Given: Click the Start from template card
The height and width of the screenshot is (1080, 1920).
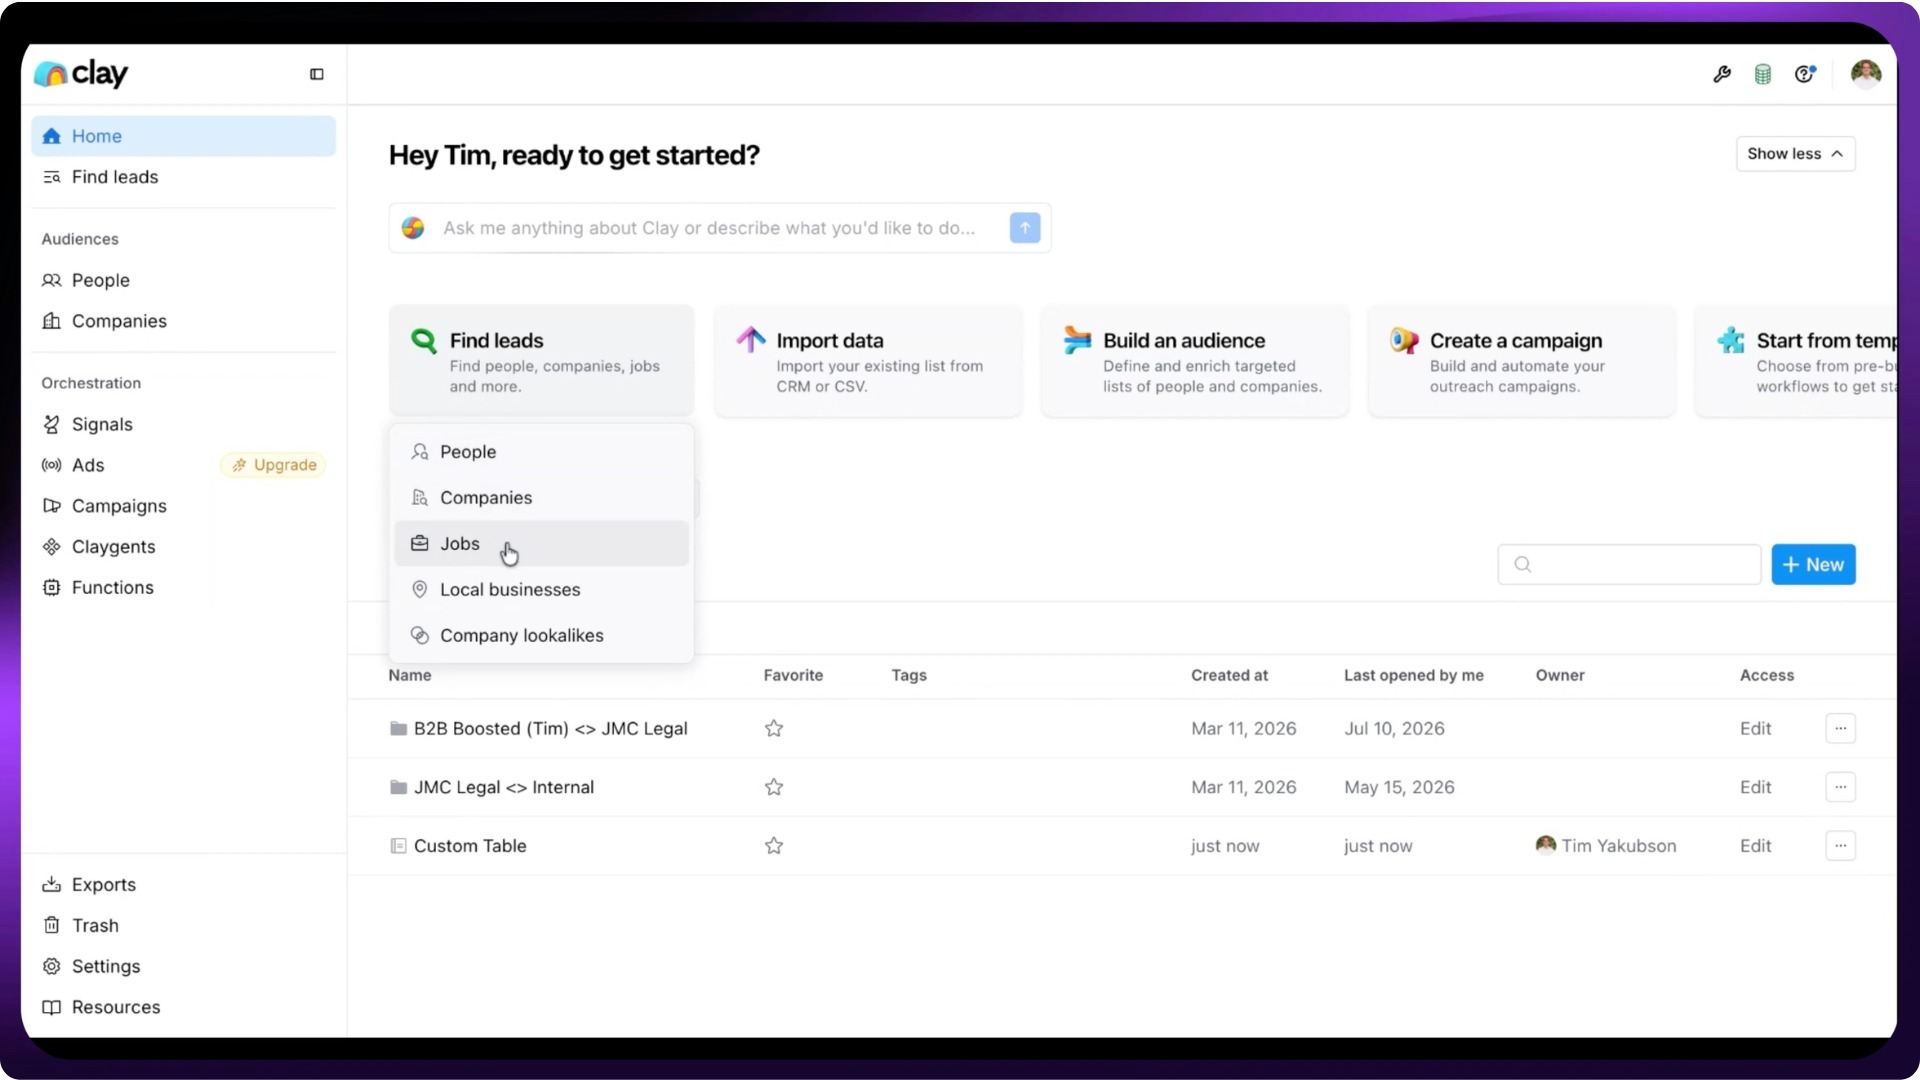Looking at the screenshot, I should (1796, 361).
